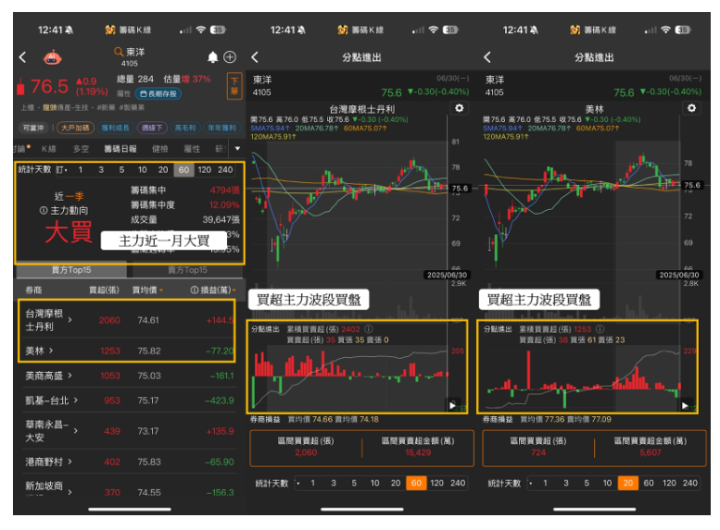Sort by the 買均價 column
This screenshot has width=720, height=530.
point(147,290)
